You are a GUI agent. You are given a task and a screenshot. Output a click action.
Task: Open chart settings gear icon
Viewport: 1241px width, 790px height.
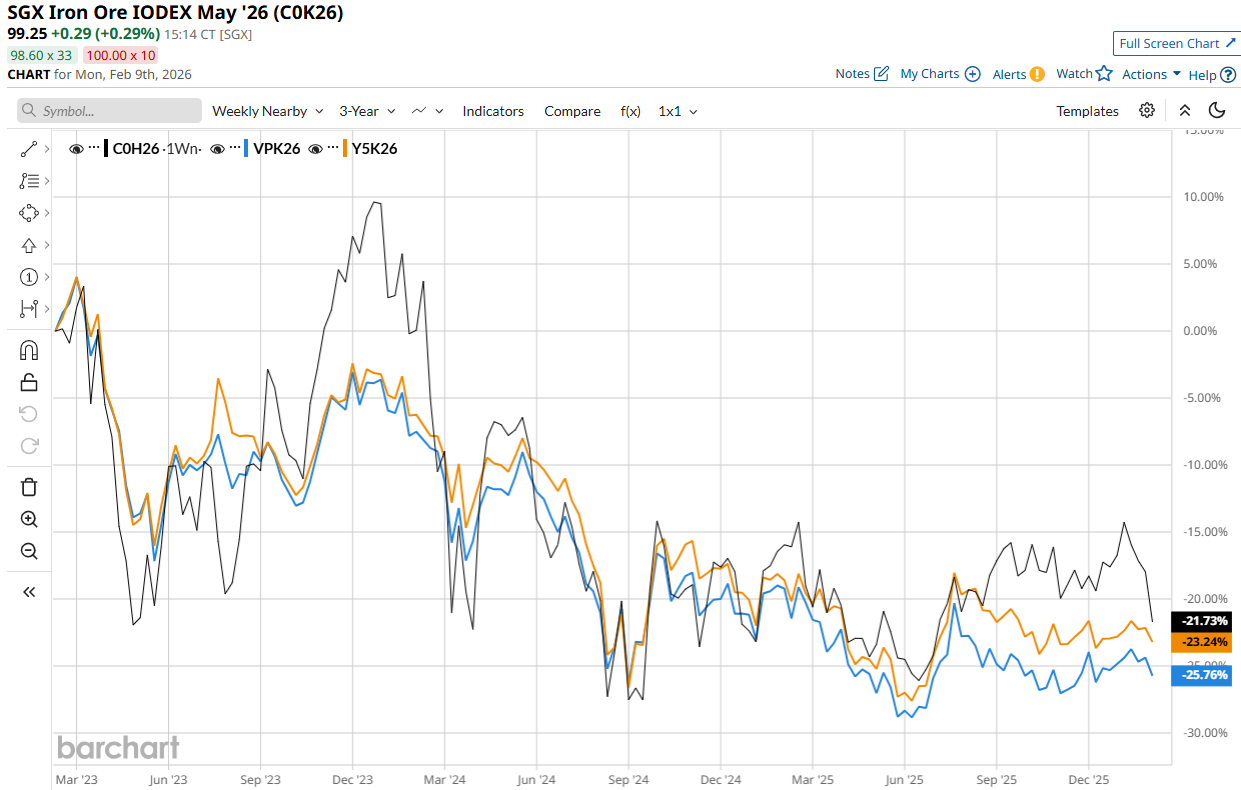pyautogui.click(x=1147, y=111)
